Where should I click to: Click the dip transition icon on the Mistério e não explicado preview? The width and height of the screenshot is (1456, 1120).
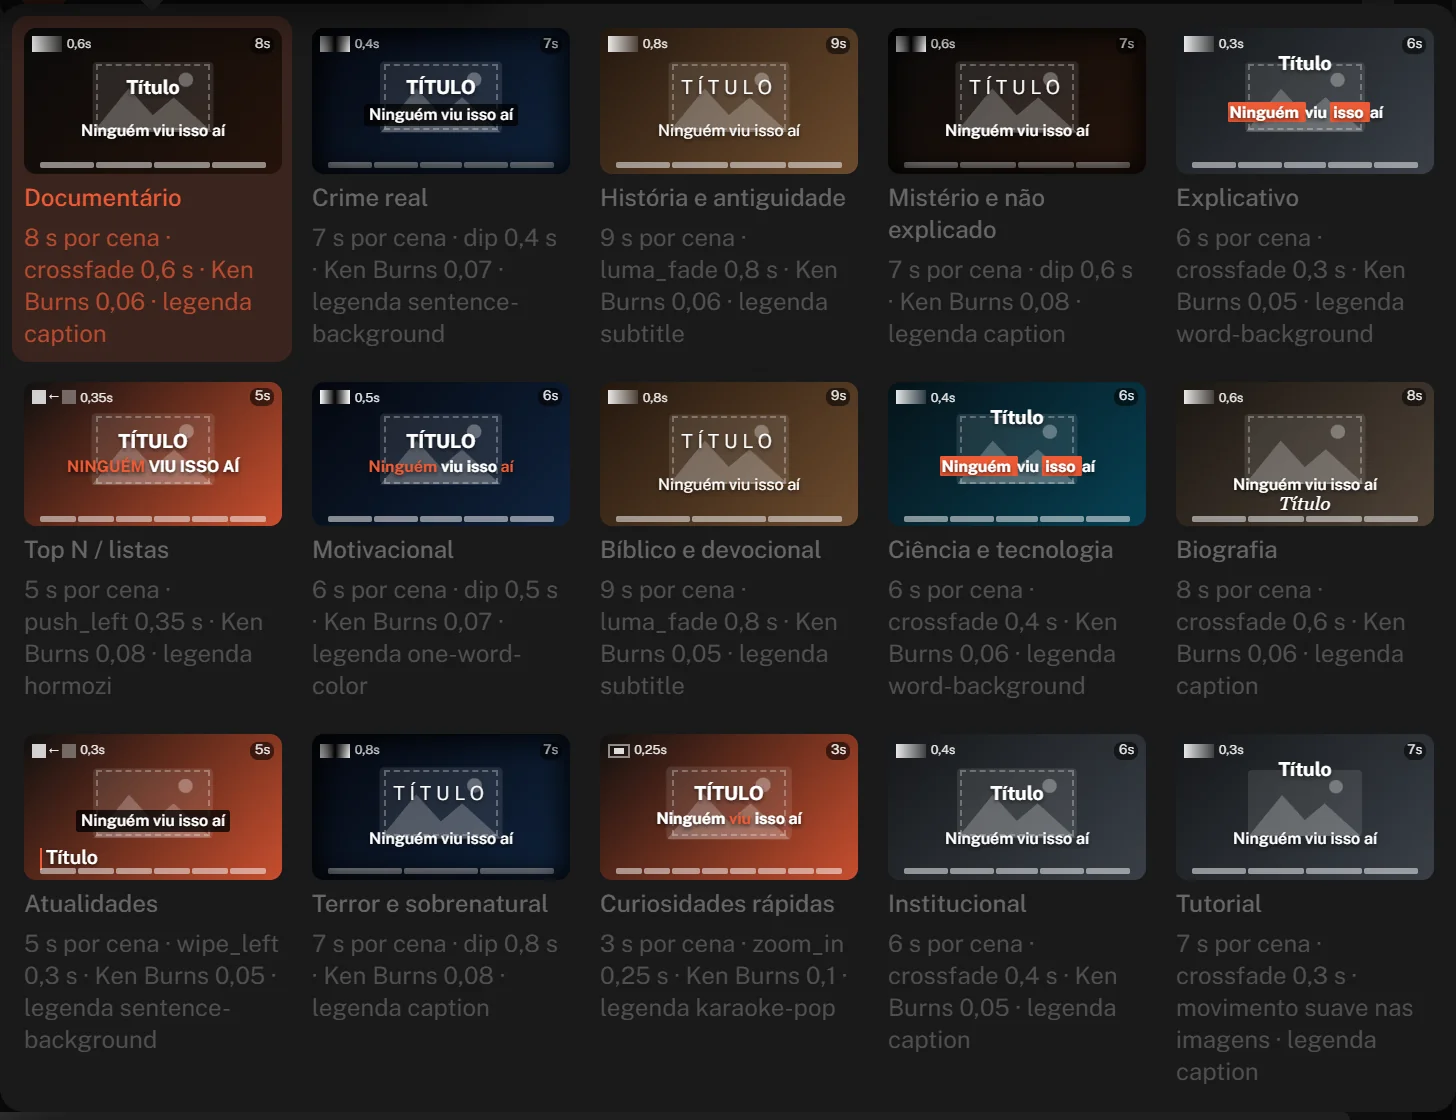coord(911,44)
